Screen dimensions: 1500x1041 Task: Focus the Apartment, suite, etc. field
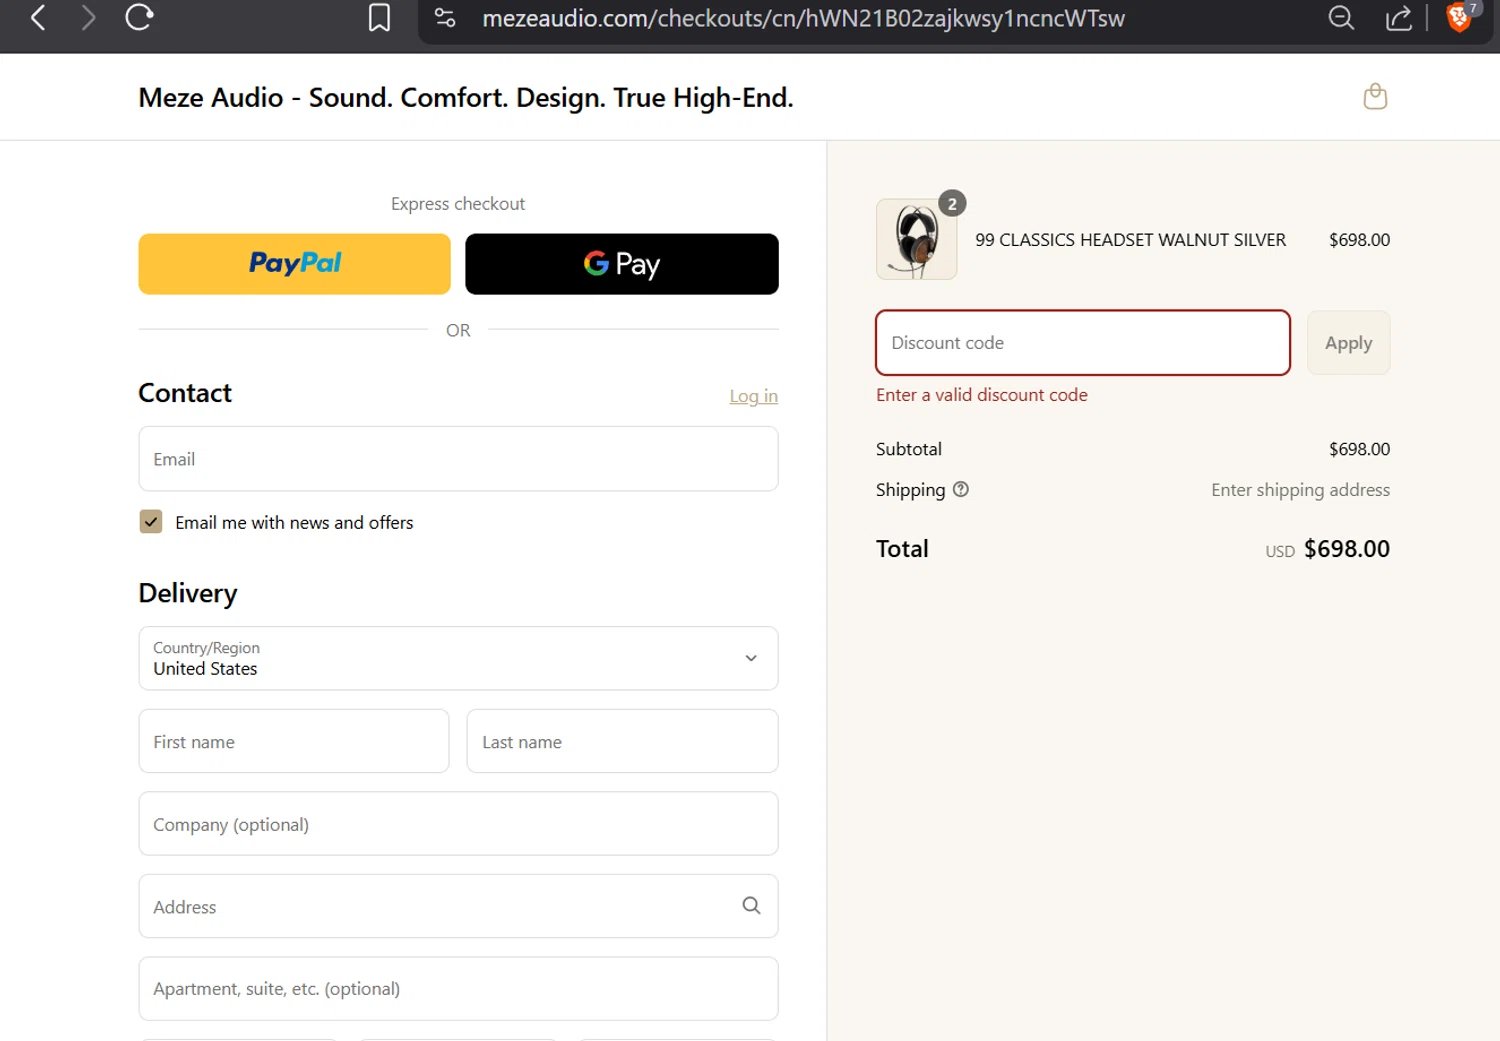coord(458,989)
